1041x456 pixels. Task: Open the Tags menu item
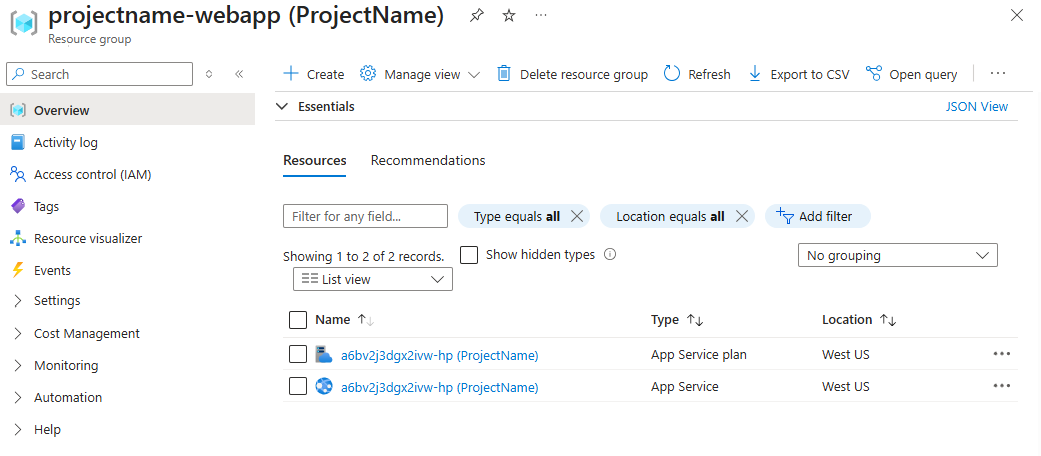coord(46,207)
